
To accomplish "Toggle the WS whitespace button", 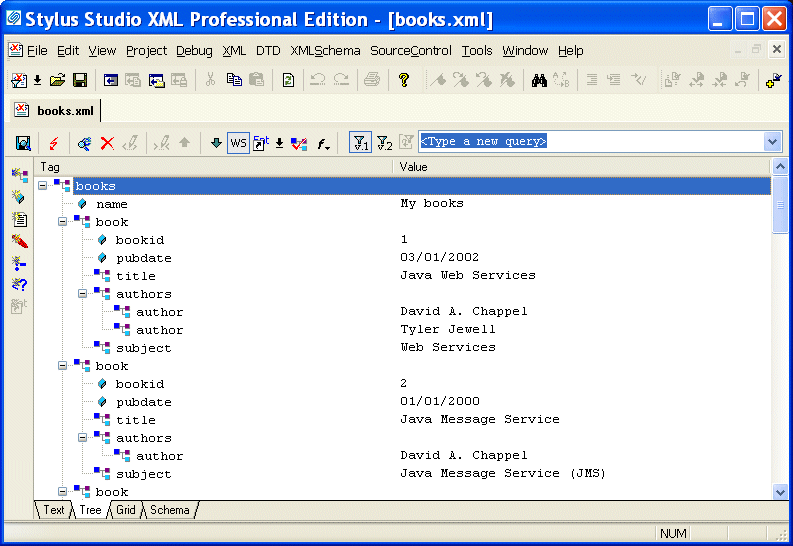I will pos(238,143).
